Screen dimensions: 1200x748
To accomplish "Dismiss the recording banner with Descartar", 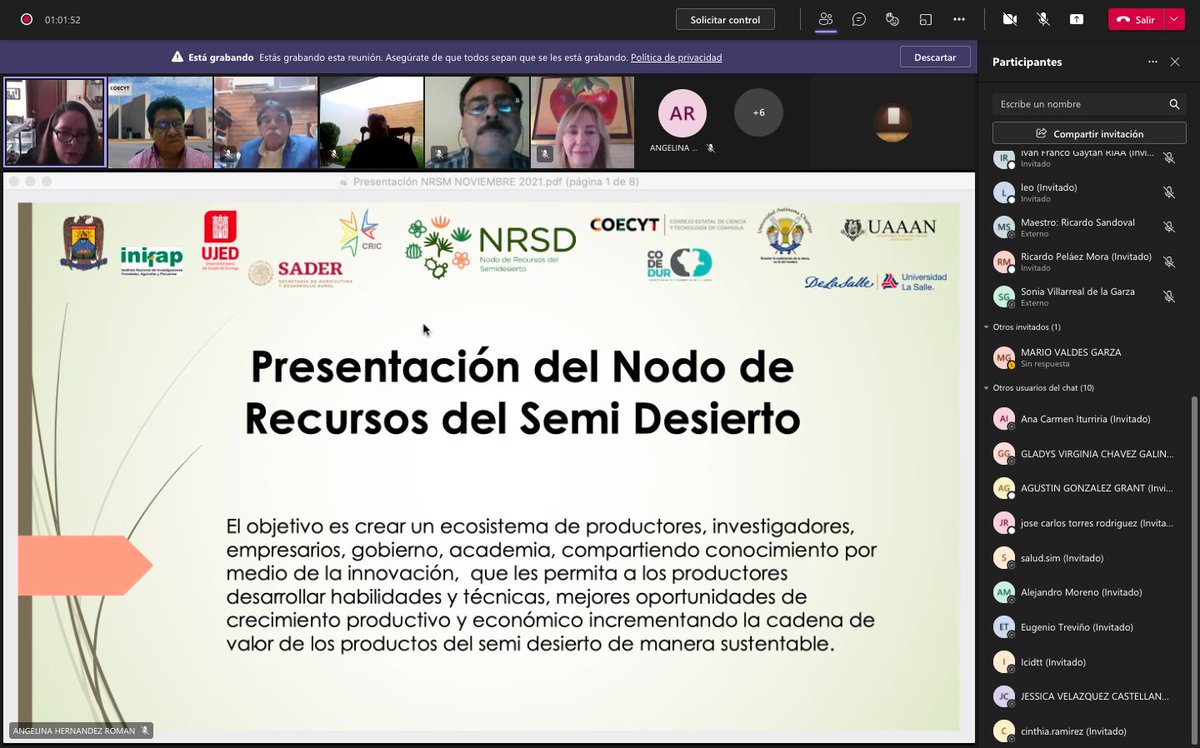I will [935, 57].
